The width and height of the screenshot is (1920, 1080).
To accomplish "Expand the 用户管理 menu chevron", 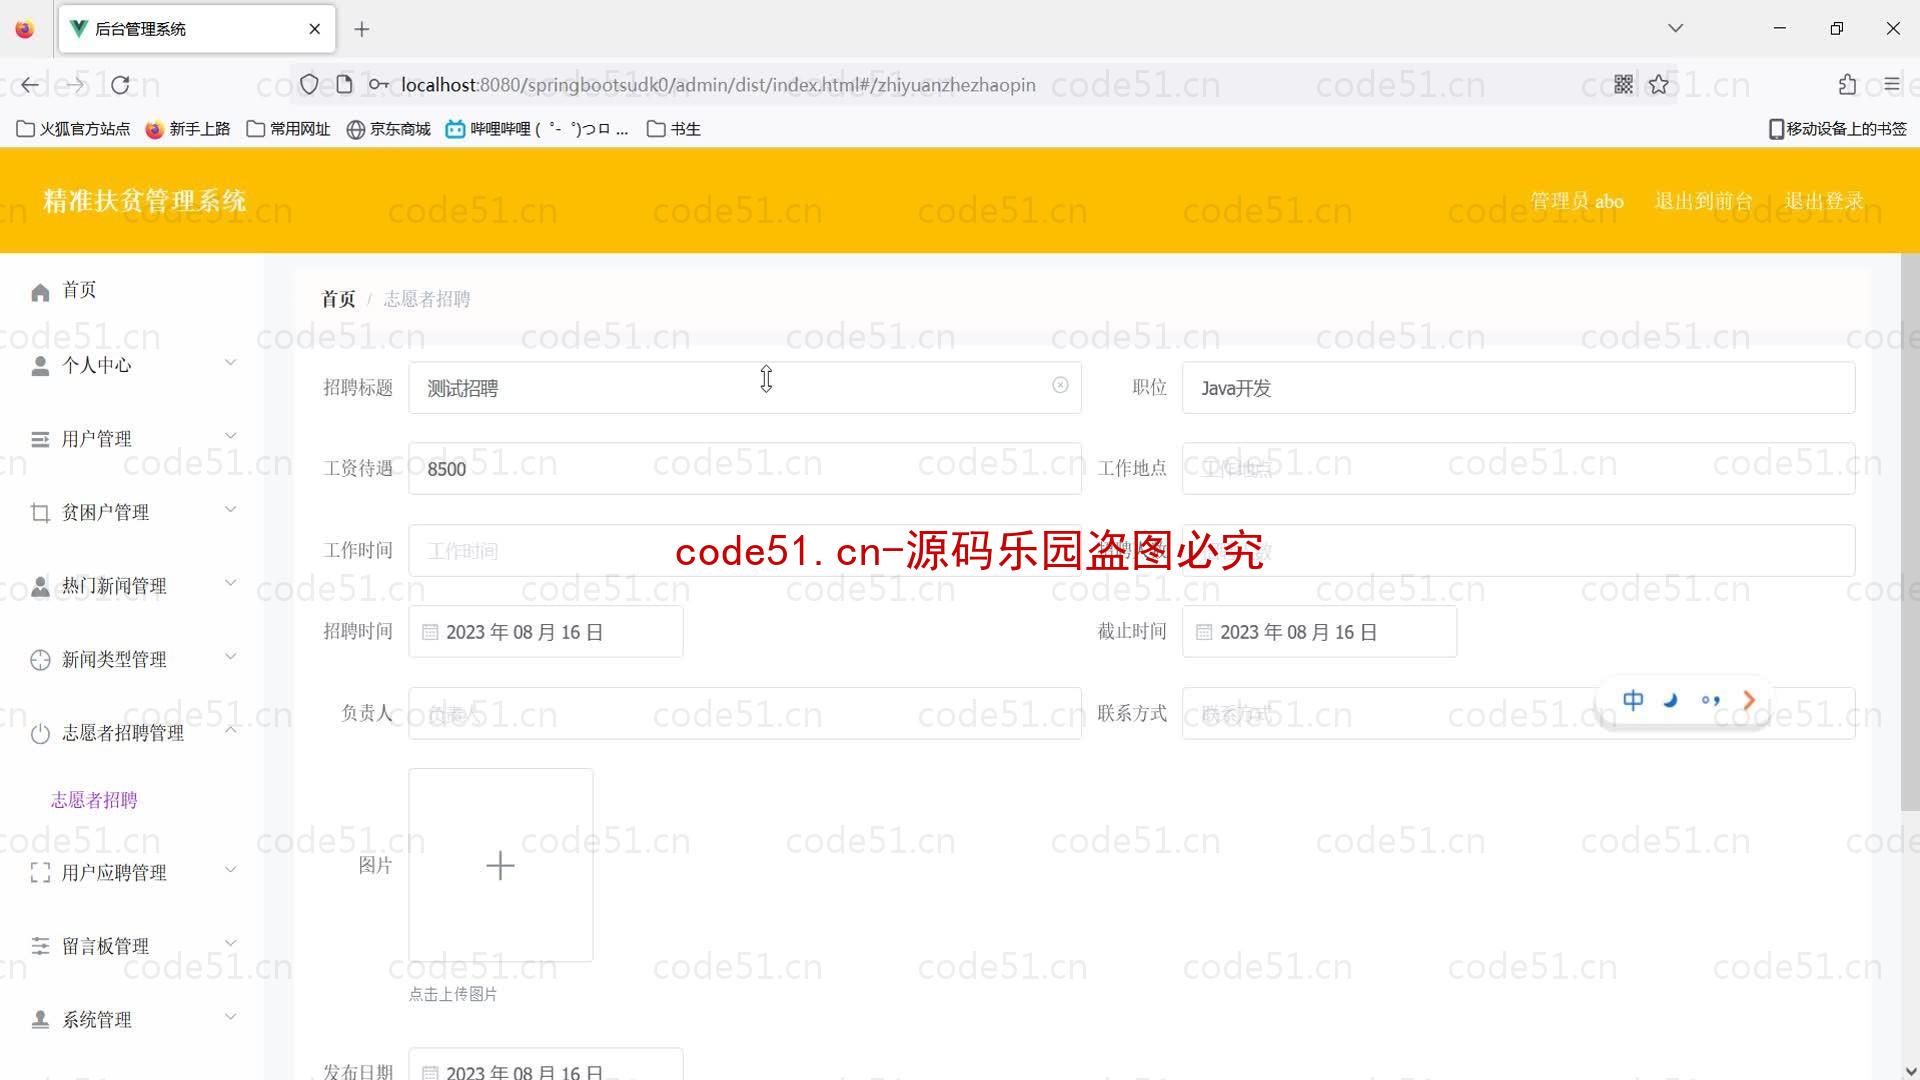I will click(x=230, y=435).
